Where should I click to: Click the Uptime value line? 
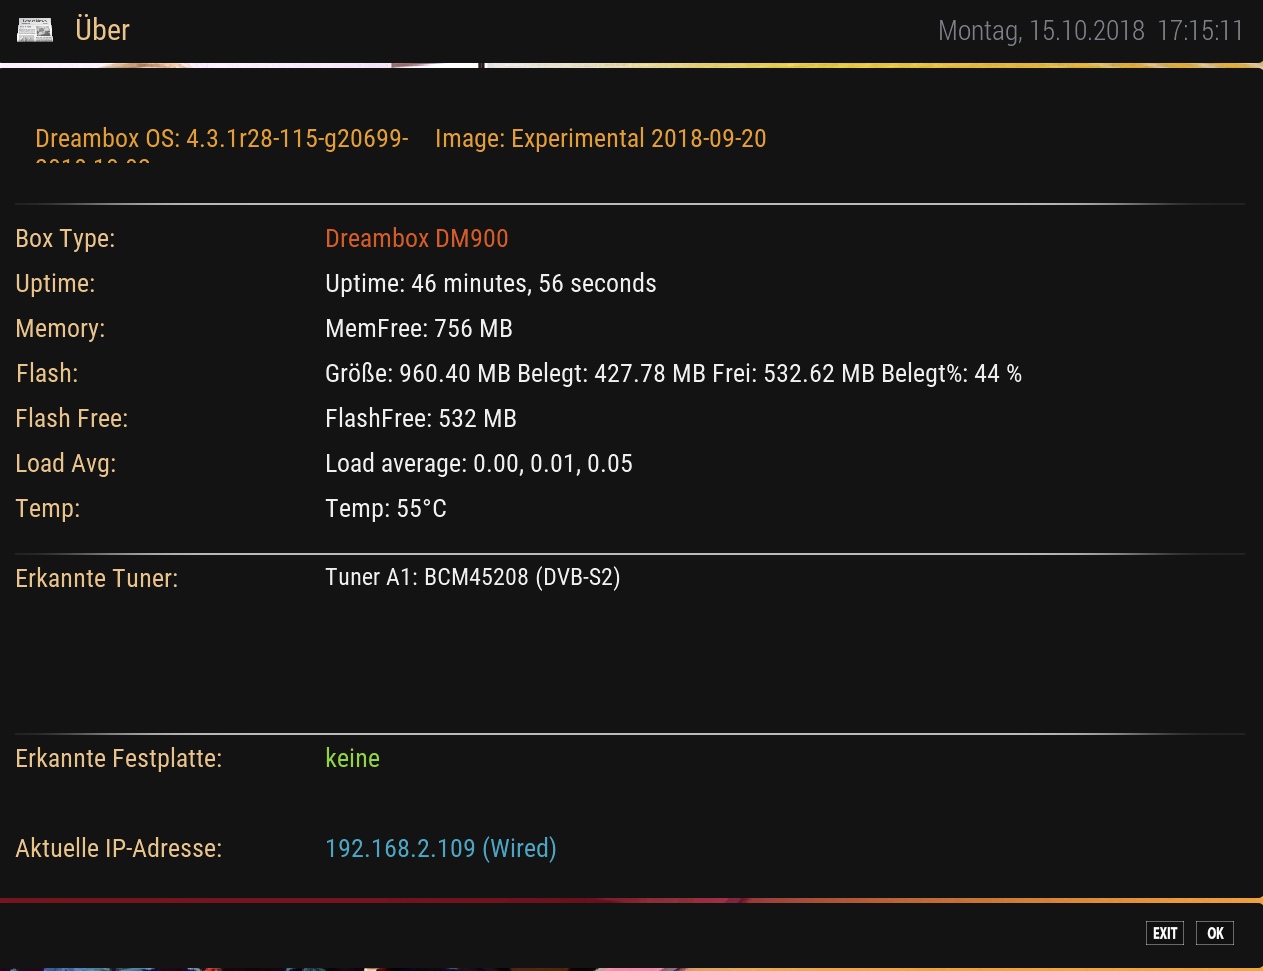pyautogui.click(x=490, y=284)
